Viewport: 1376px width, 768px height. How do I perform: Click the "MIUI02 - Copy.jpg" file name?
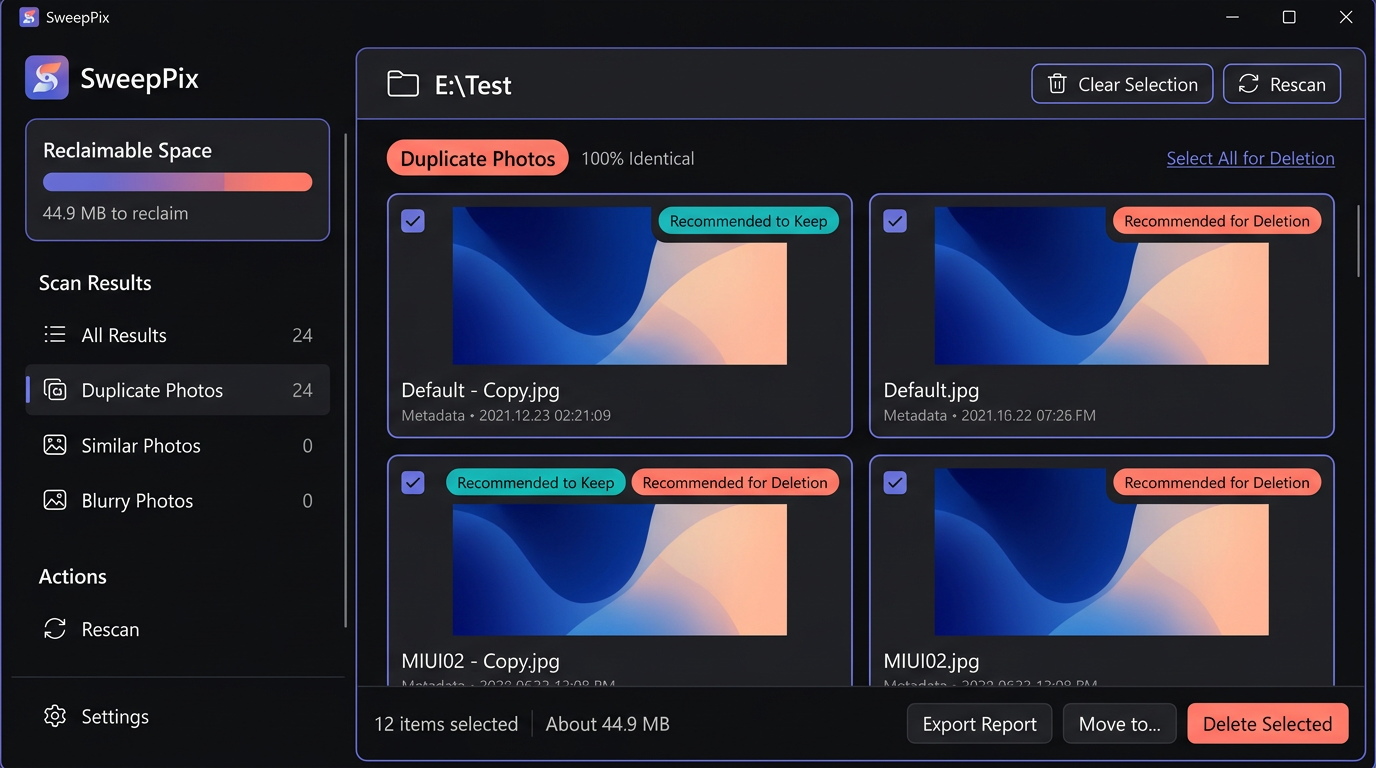click(480, 661)
